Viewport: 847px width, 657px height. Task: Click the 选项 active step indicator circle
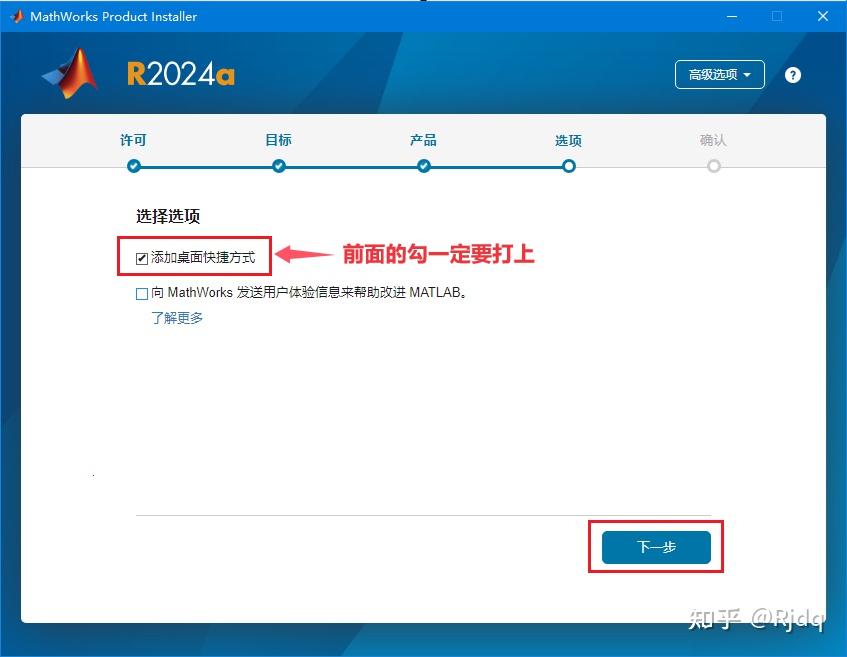click(x=568, y=166)
